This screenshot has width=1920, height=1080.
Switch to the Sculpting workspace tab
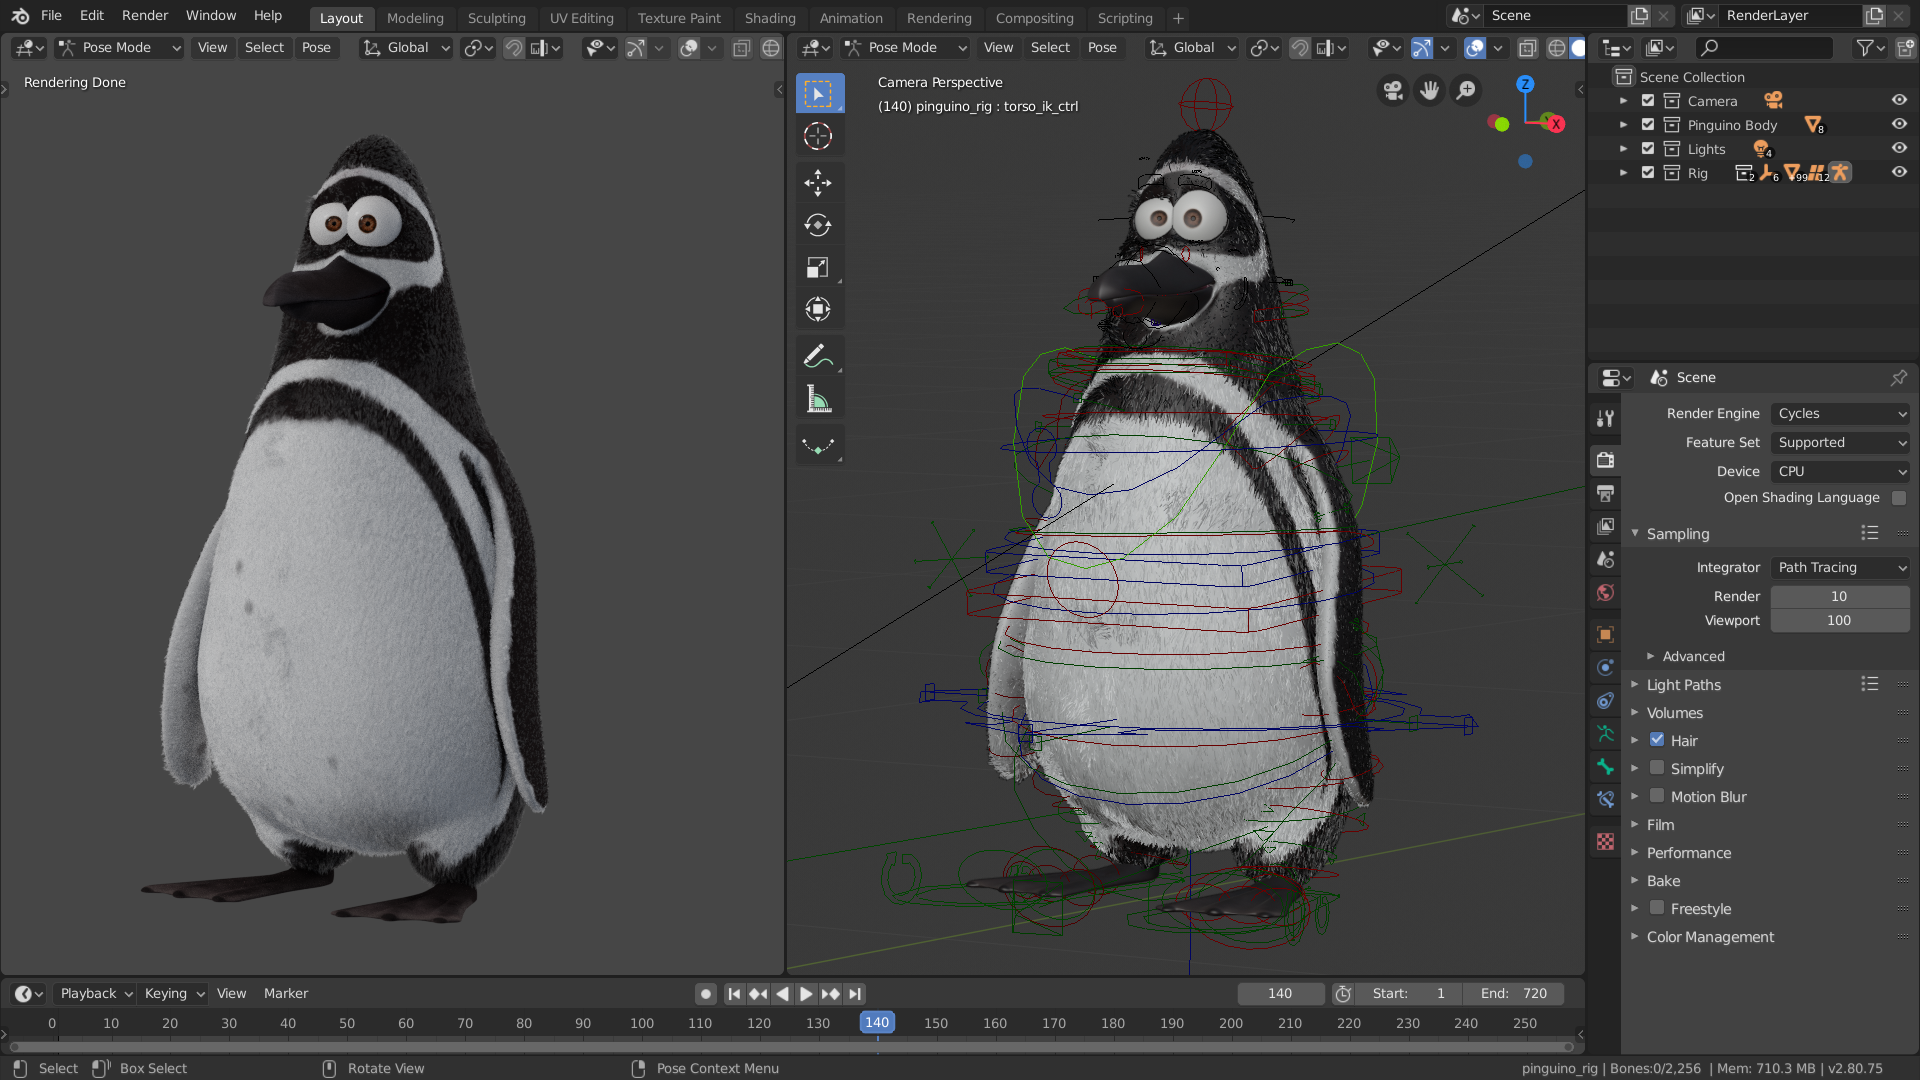tap(496, 18)
